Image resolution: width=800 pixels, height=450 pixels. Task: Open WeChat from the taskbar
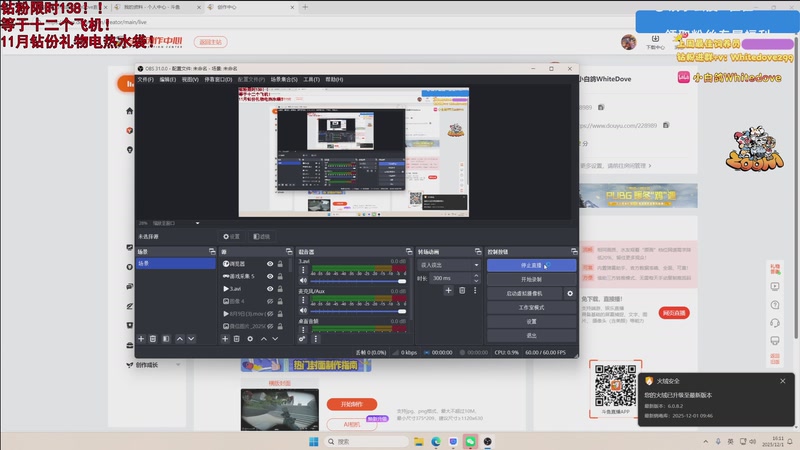(x=470, y=441)
